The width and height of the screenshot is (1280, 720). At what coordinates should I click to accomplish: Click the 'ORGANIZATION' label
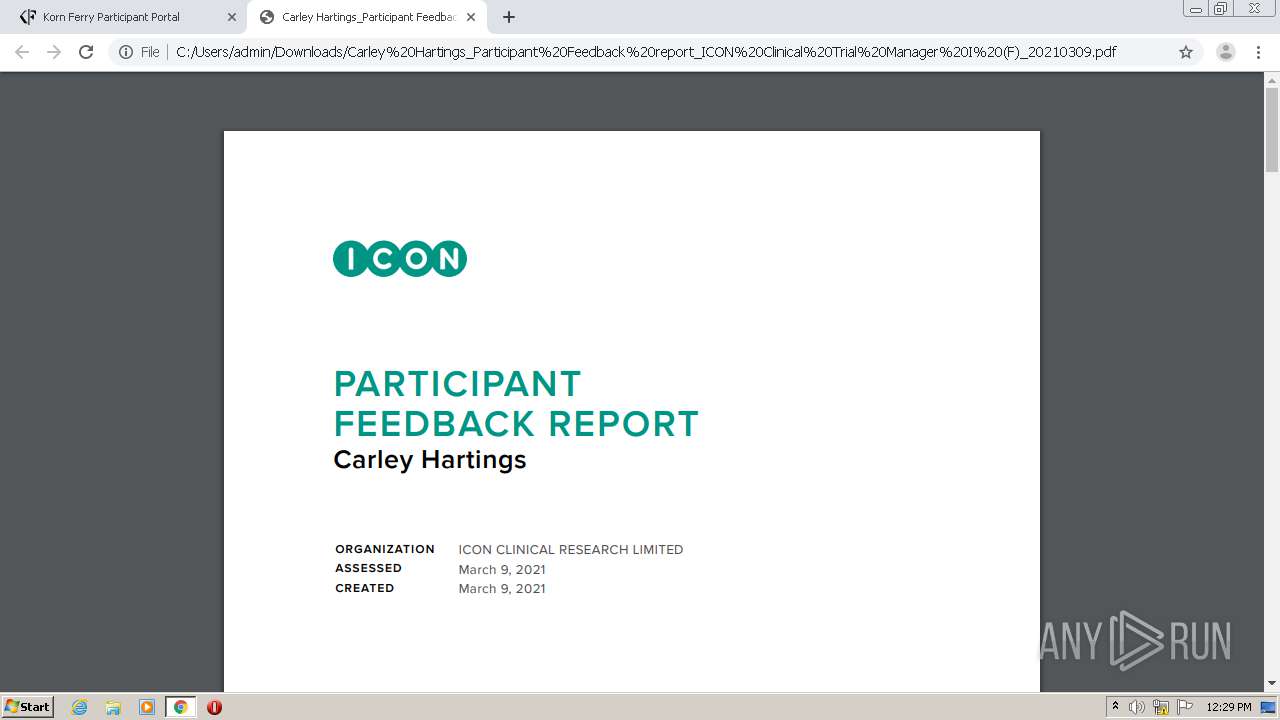coord(385,549)
